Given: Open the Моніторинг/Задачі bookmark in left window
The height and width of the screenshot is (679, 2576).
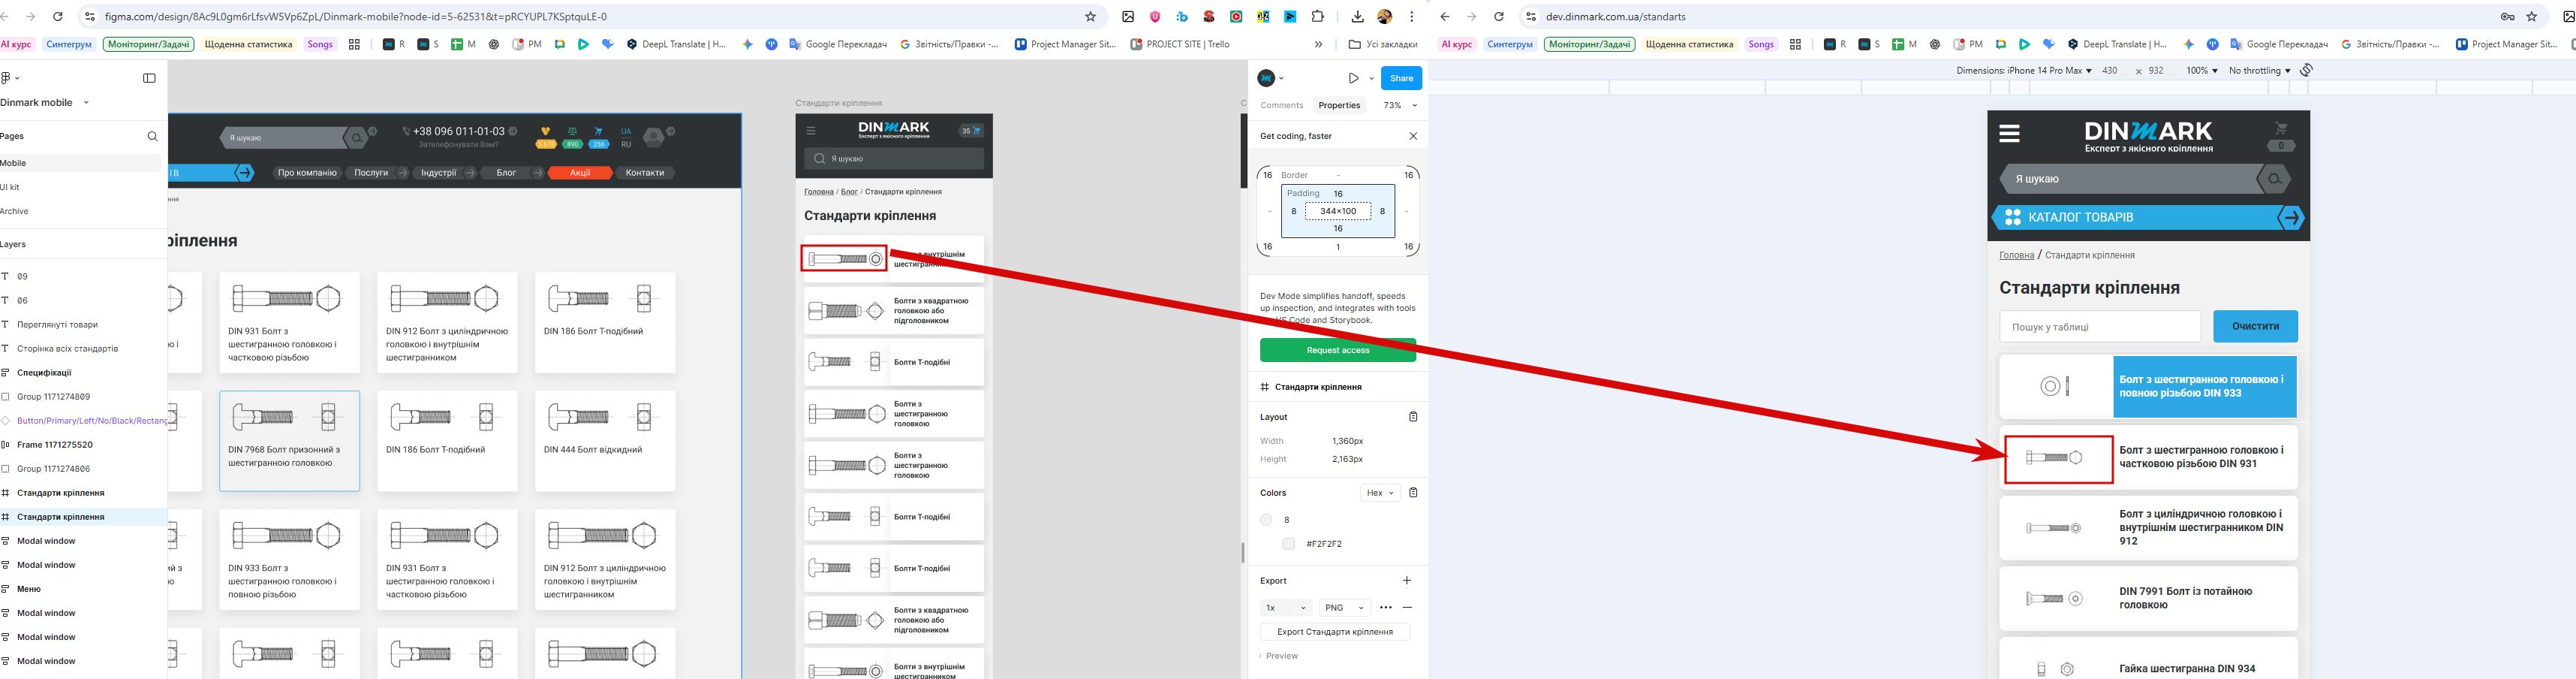Looking at the screenshot, I should pos(148,44).
